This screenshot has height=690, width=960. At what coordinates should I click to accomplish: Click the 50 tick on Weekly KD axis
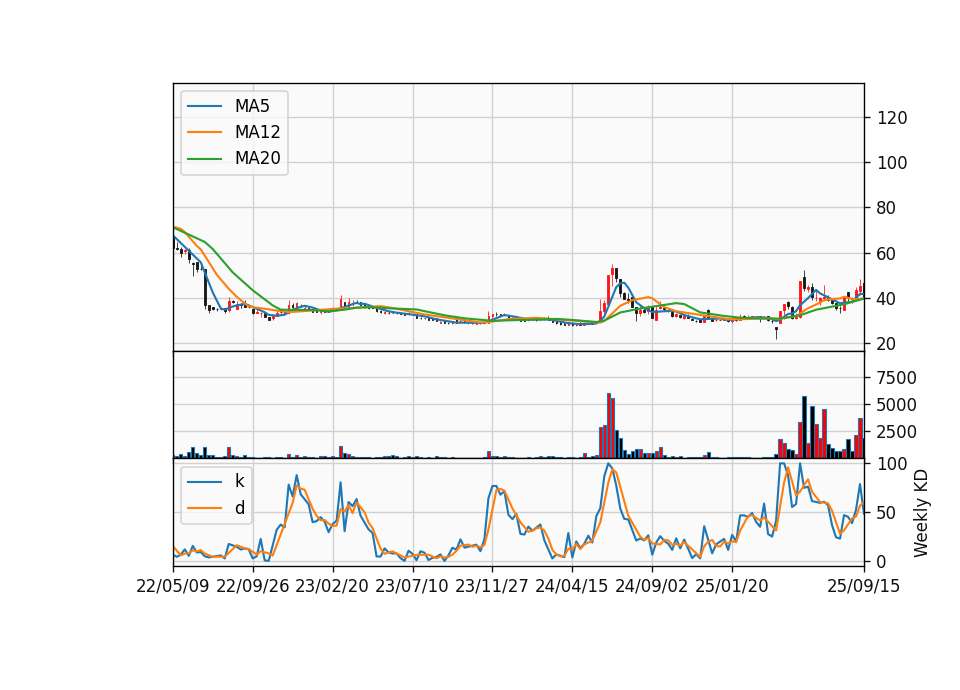coord(887,512)
